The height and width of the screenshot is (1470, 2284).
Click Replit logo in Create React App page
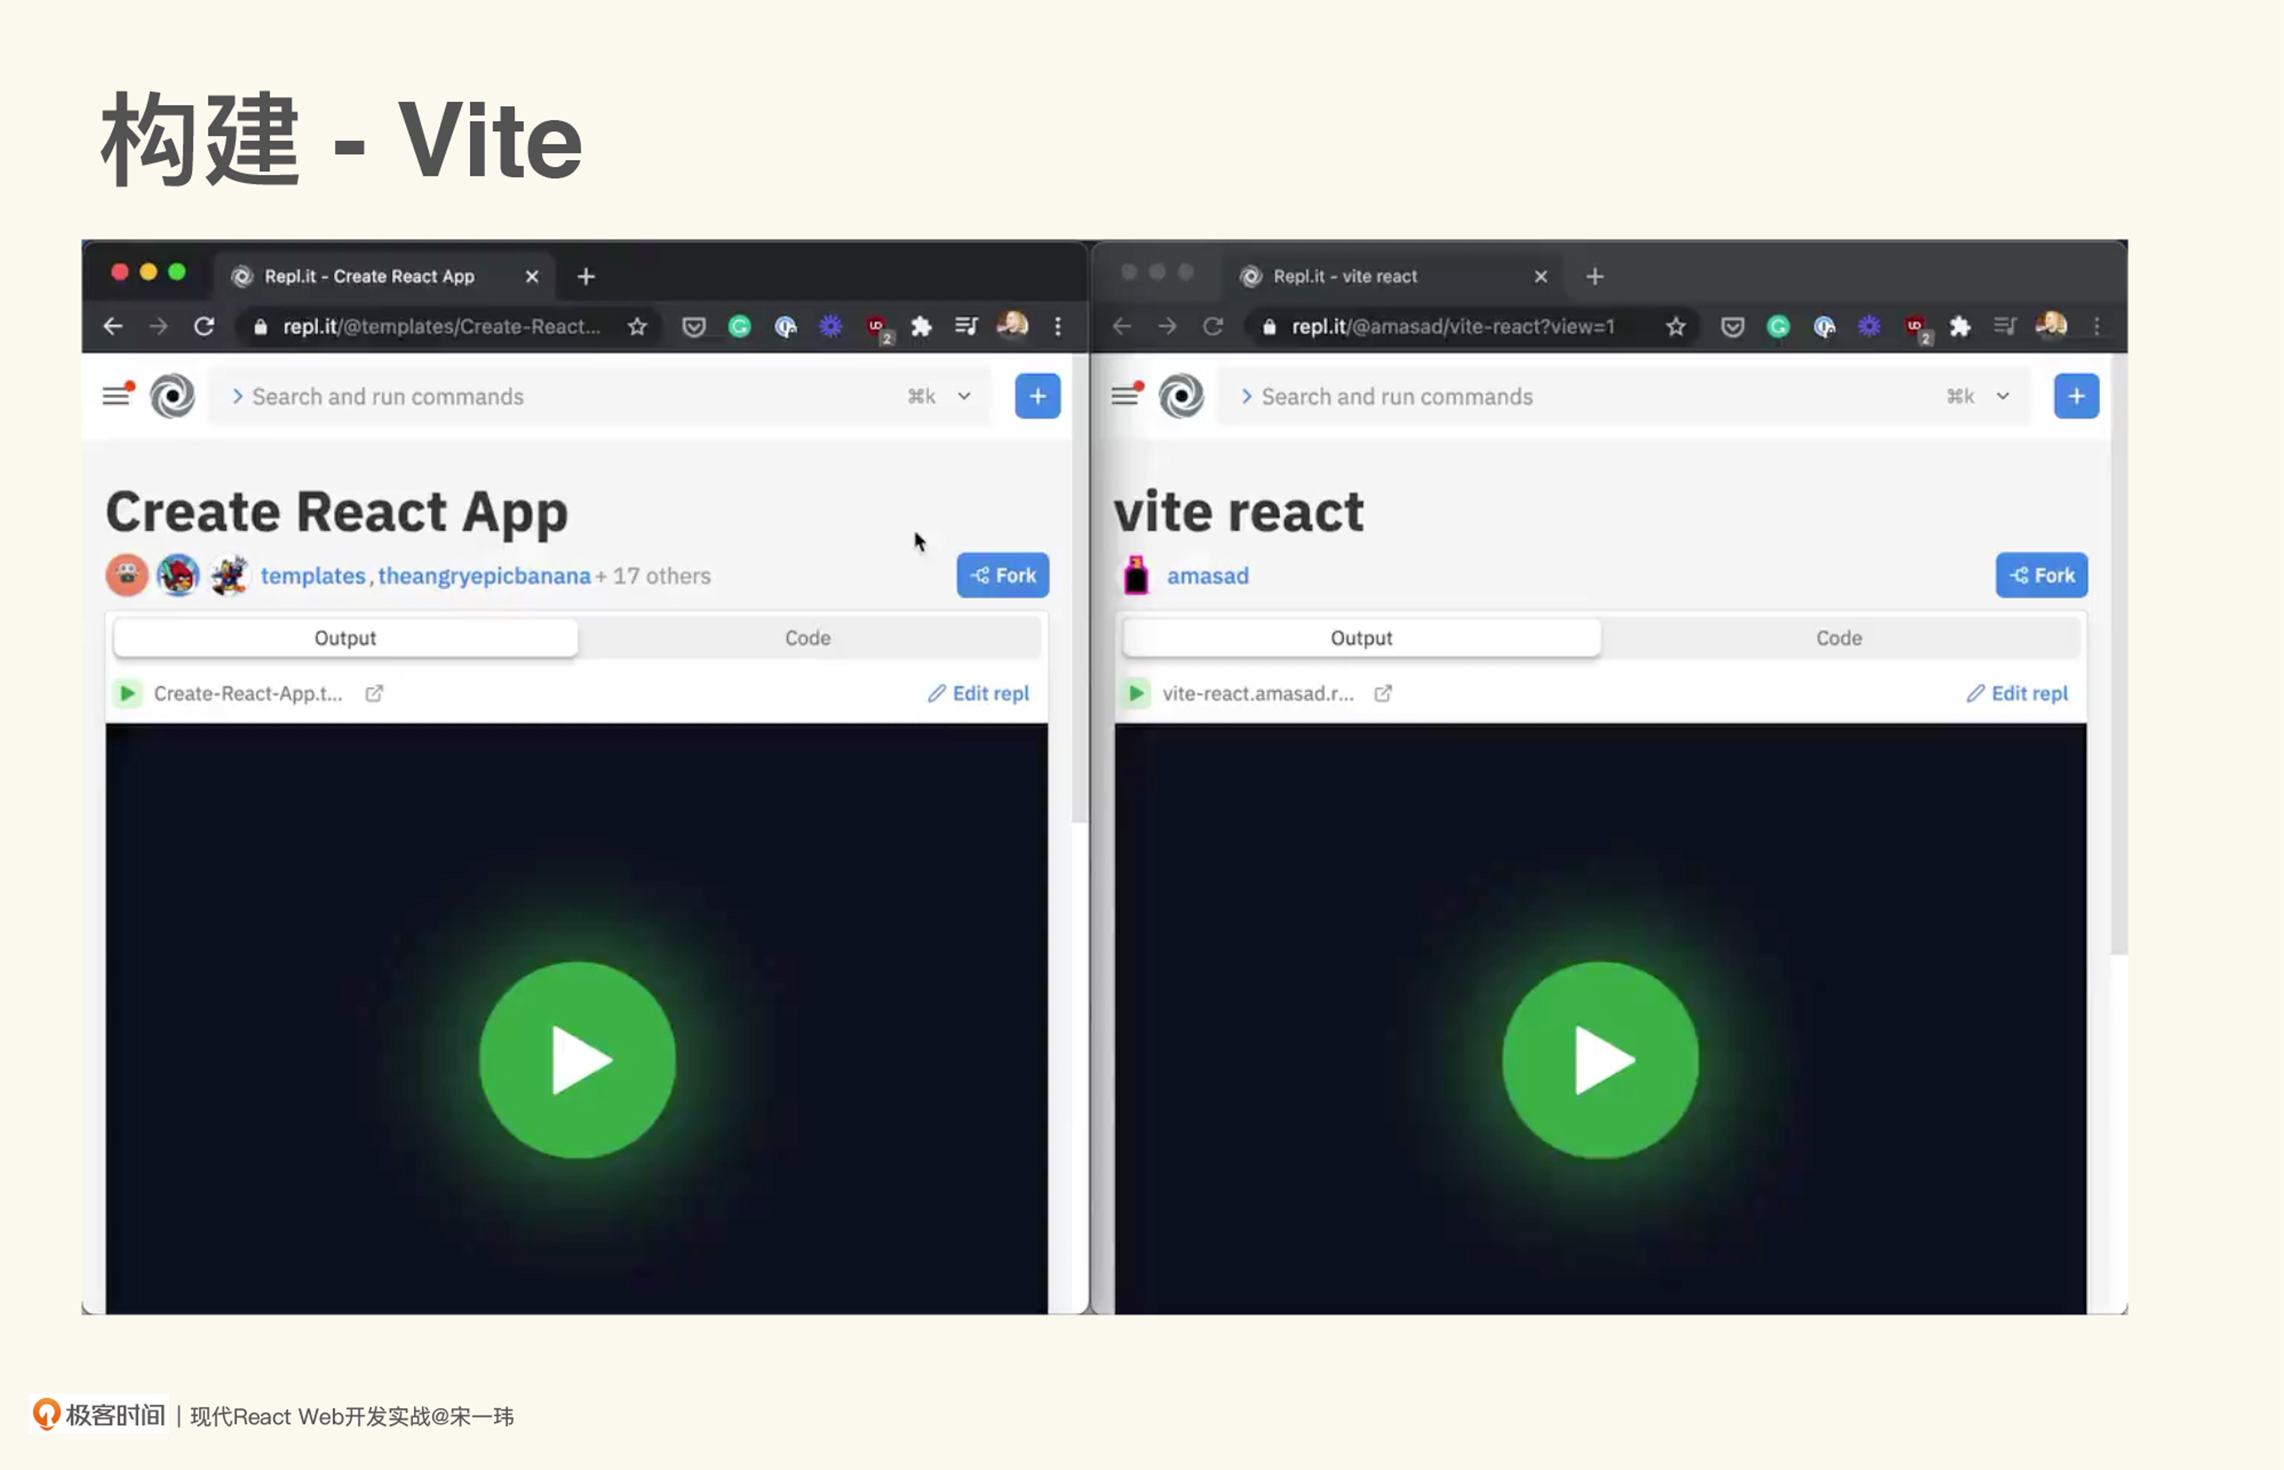pos(172,396)
